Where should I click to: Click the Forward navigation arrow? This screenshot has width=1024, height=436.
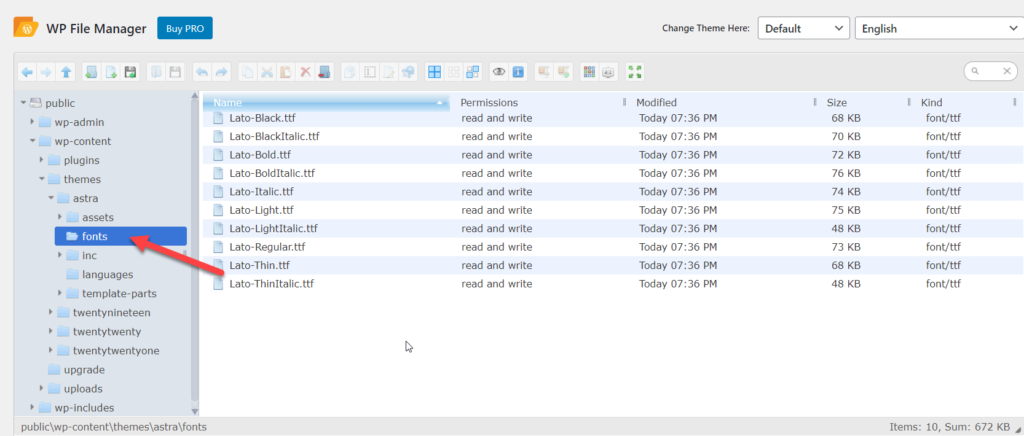[x=46, y=72]
